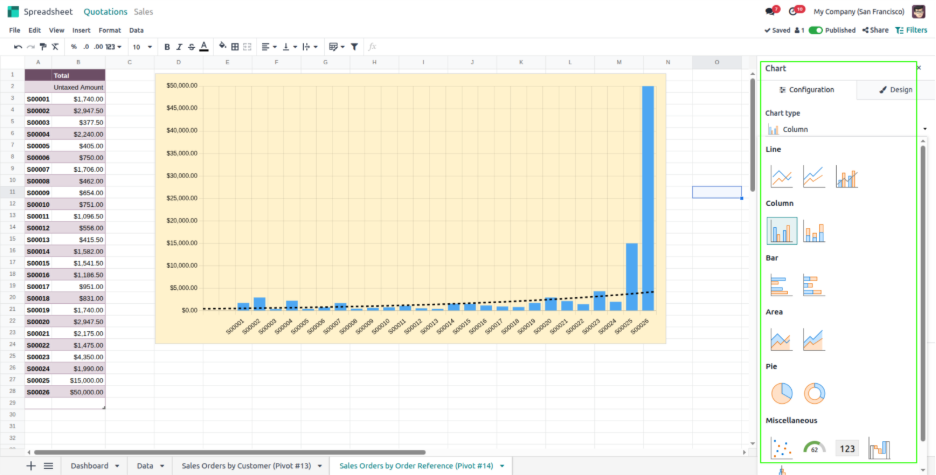The image size is (936, 475).
Task: Expand the vertical alignment dropdown
Action: click(290, 47)
